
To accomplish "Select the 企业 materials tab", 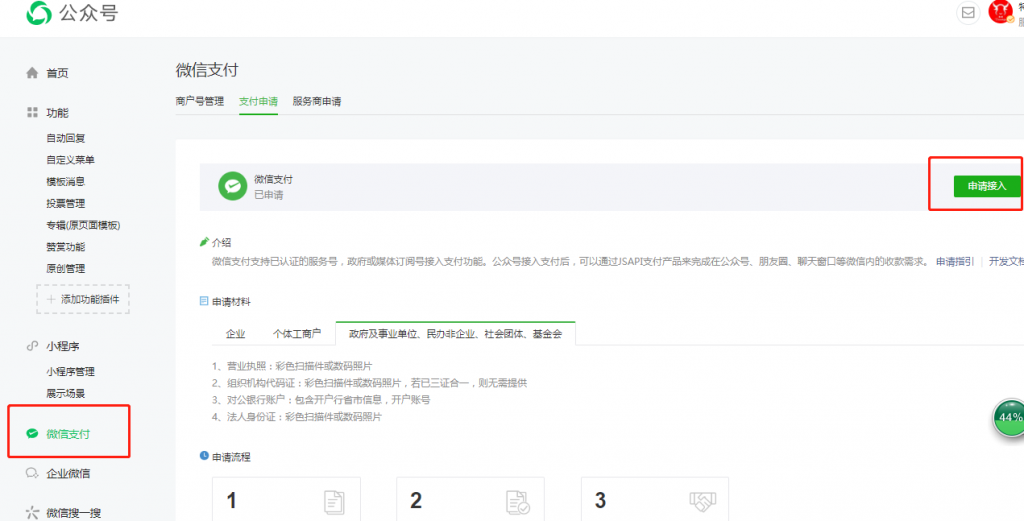I will tap(235, 334).
